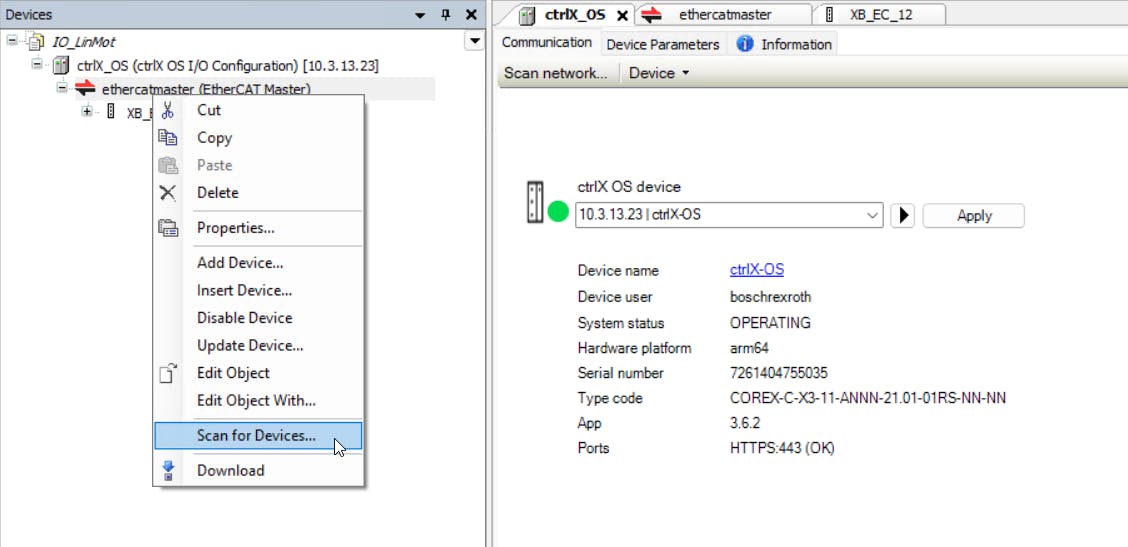This screenshot has height=547, width=1128.
Task: Click the Delete X icon
Action: [x=168, y=193]
